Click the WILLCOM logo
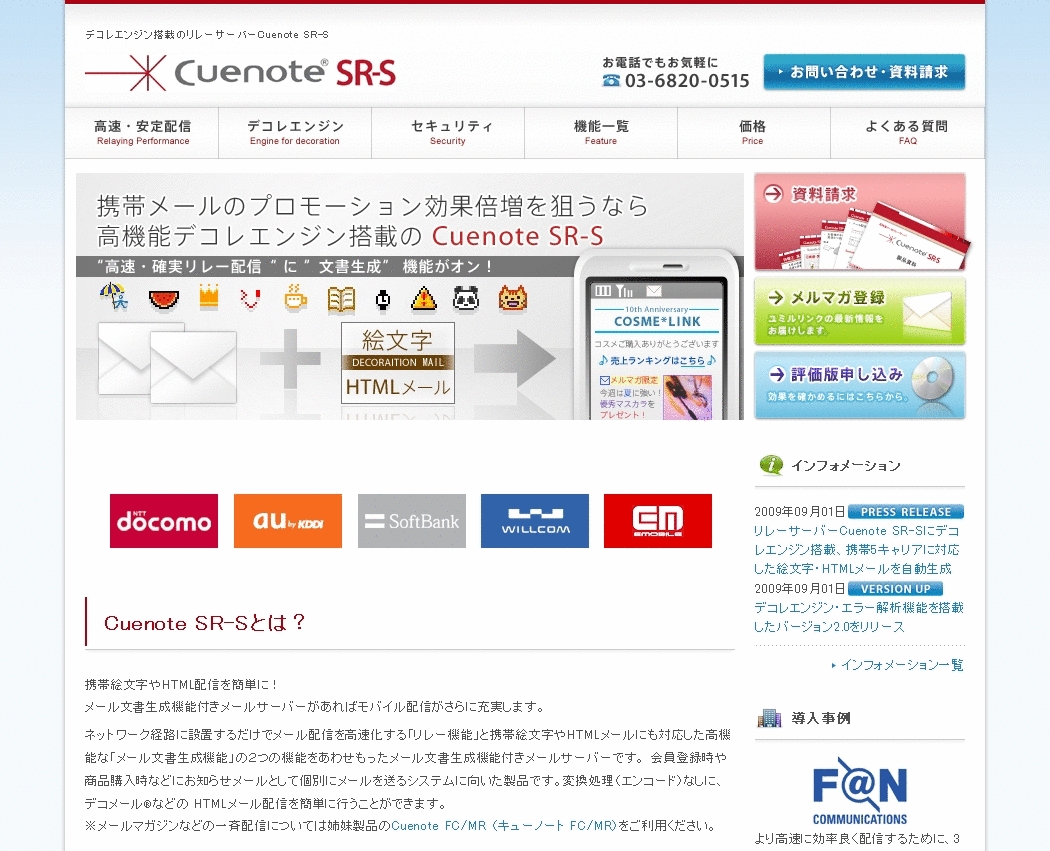 535,521
